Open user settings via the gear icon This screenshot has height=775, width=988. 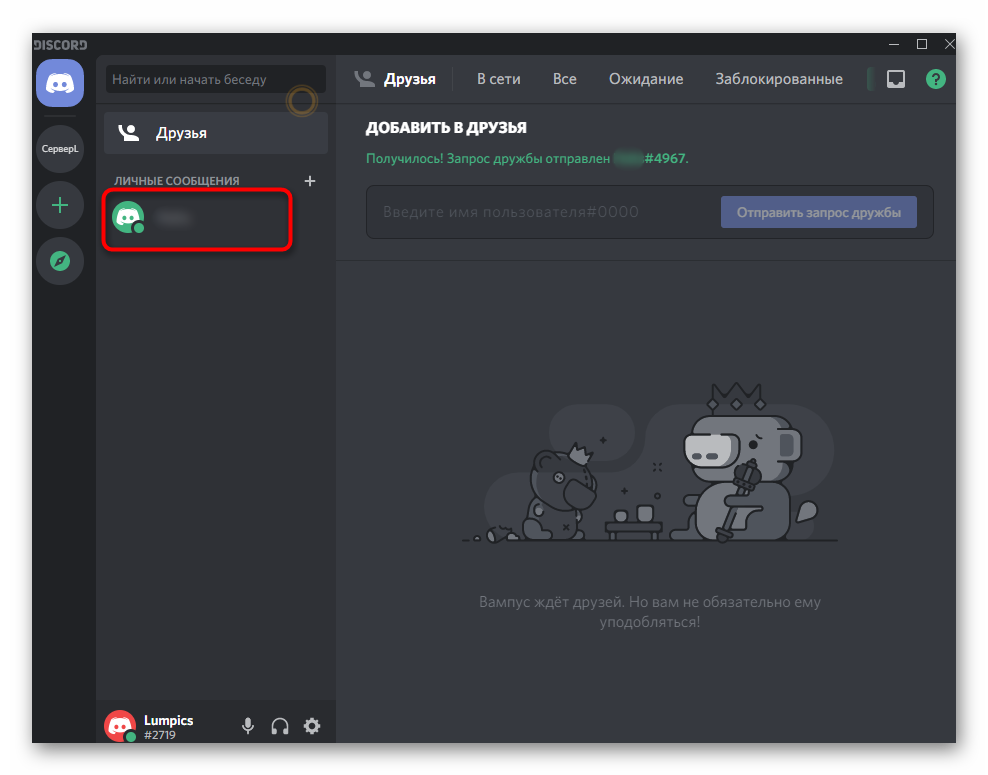coord(312,726)
